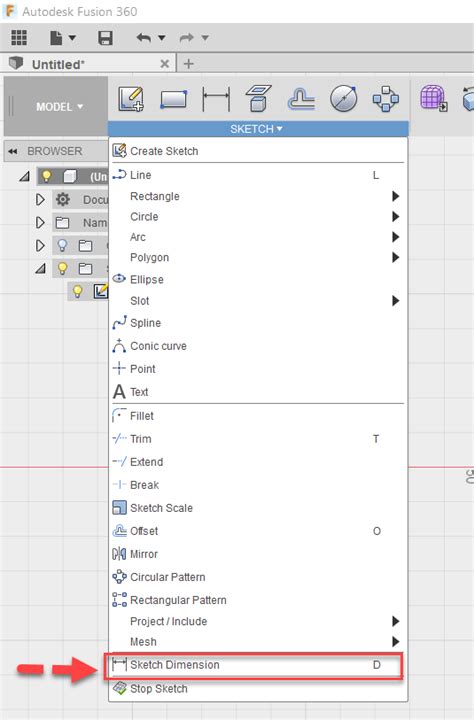This screenshot has width=474, height=720.
Task: Open the data panel grid icon
Action: pos(19,38)
